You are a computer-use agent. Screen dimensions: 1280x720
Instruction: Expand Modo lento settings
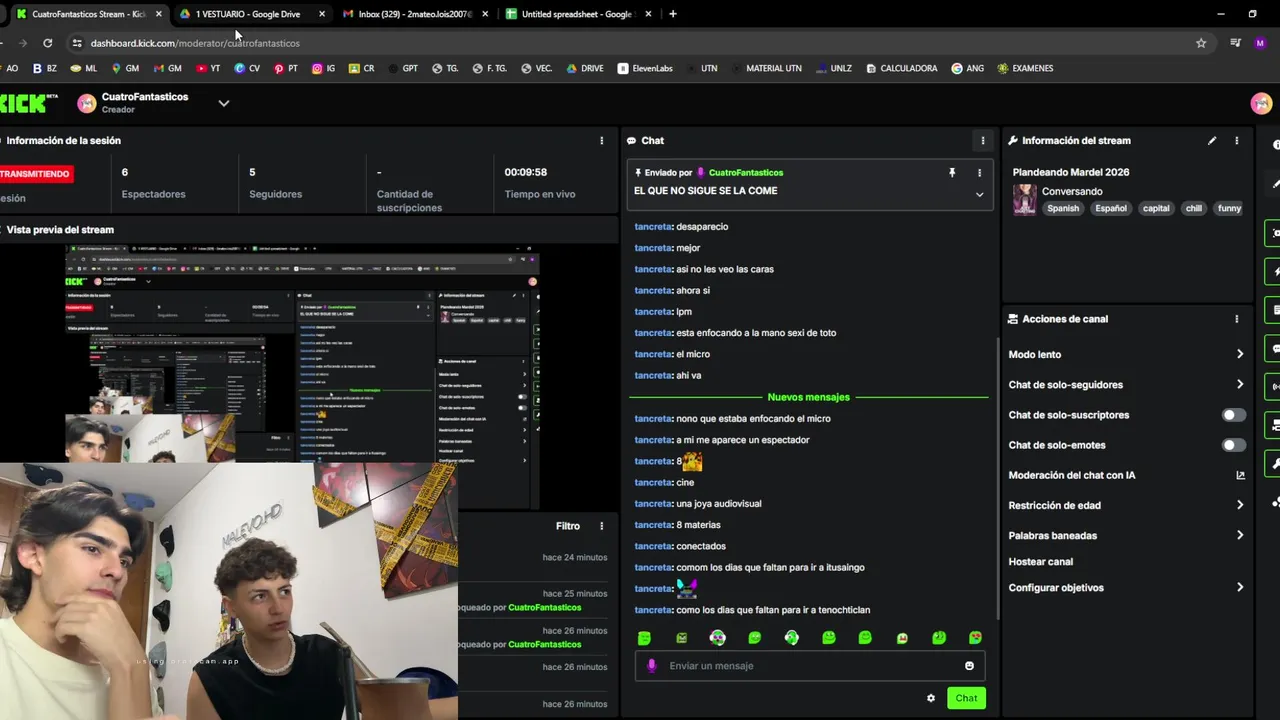pos(1240,354)
